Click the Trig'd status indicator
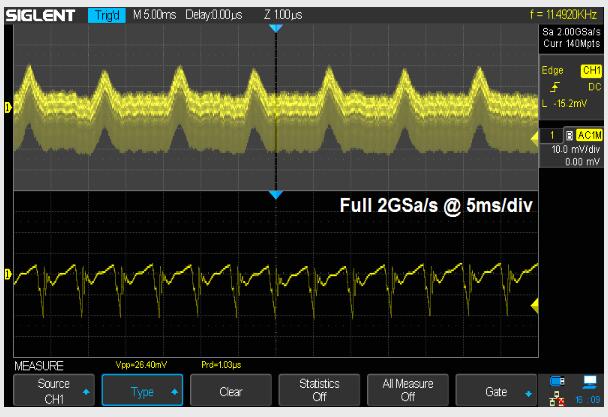Viewport: 608px width, 417px height. [107, 16]
